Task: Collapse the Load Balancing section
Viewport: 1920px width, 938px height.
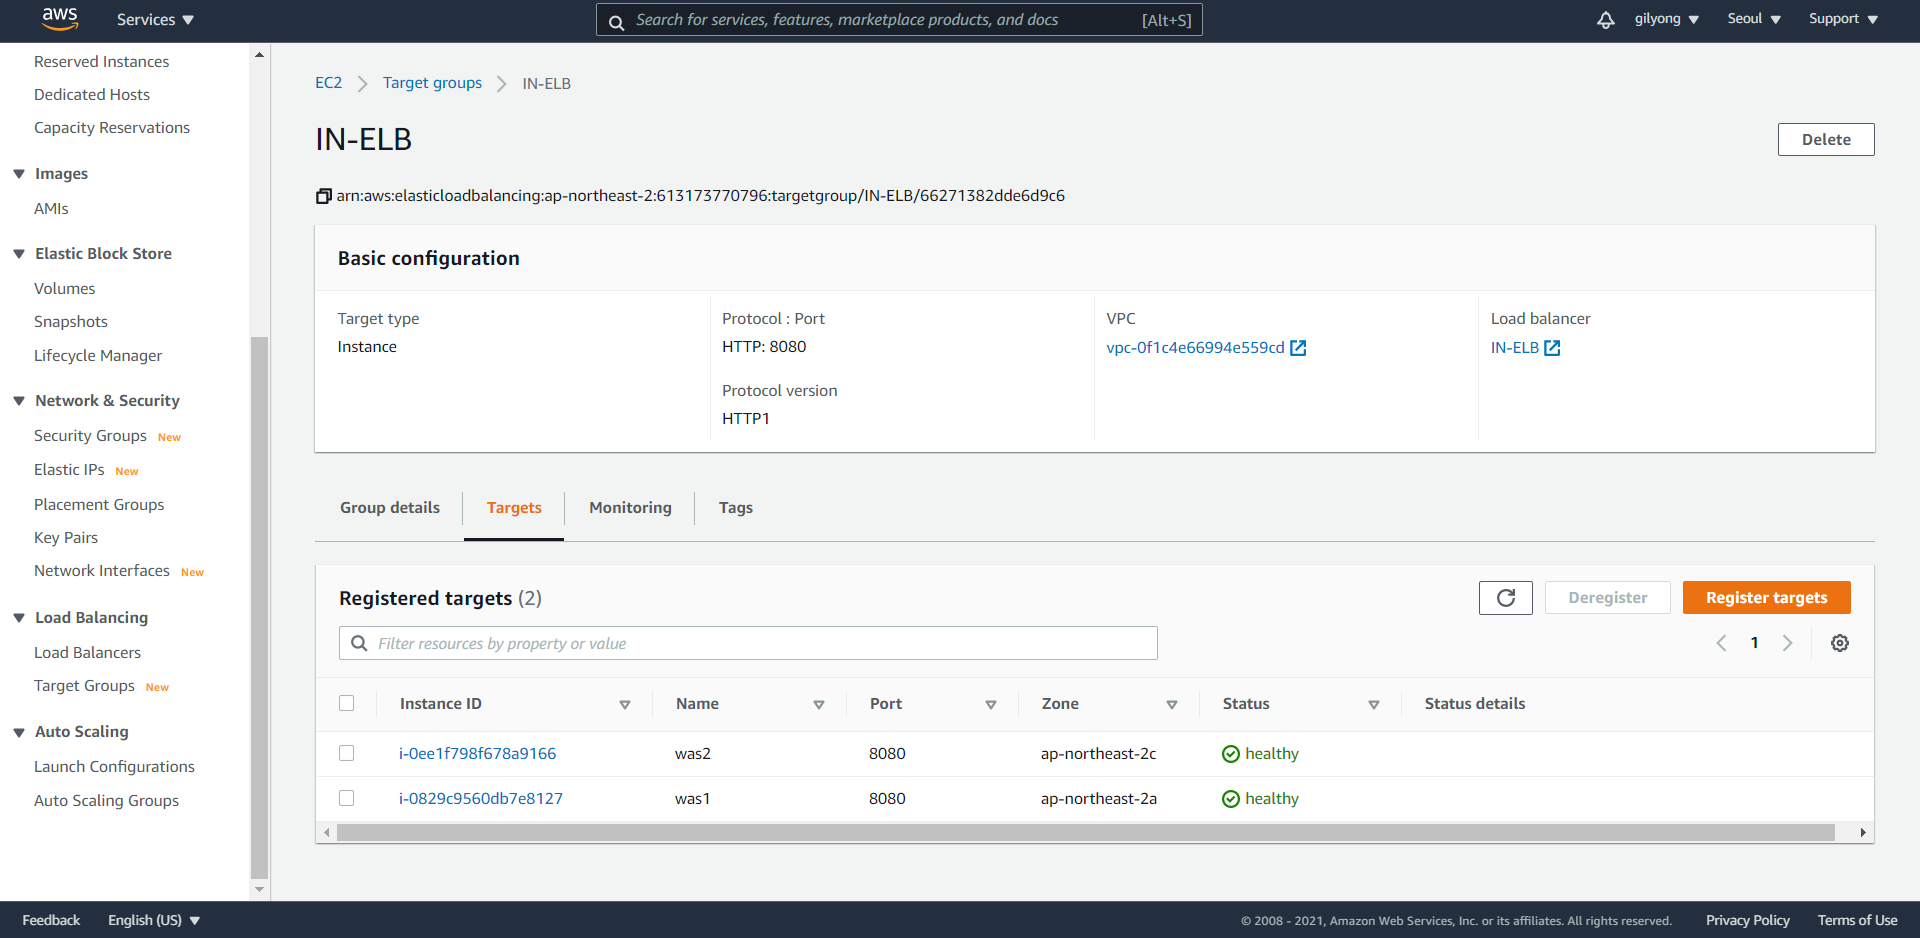Action: (19, 618)
